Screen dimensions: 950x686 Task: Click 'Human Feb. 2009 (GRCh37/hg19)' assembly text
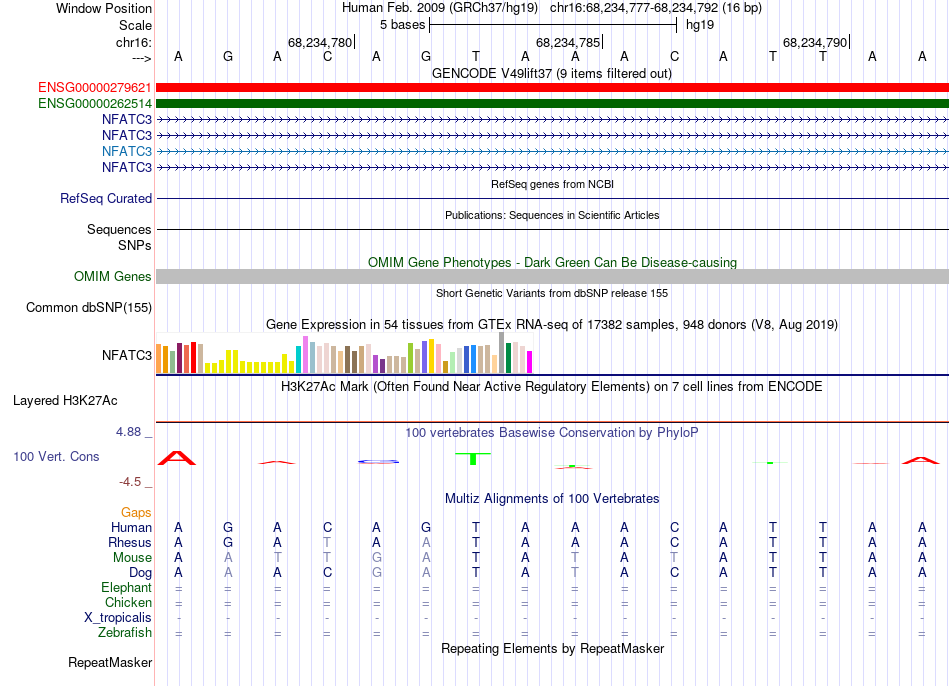point(440,8)
